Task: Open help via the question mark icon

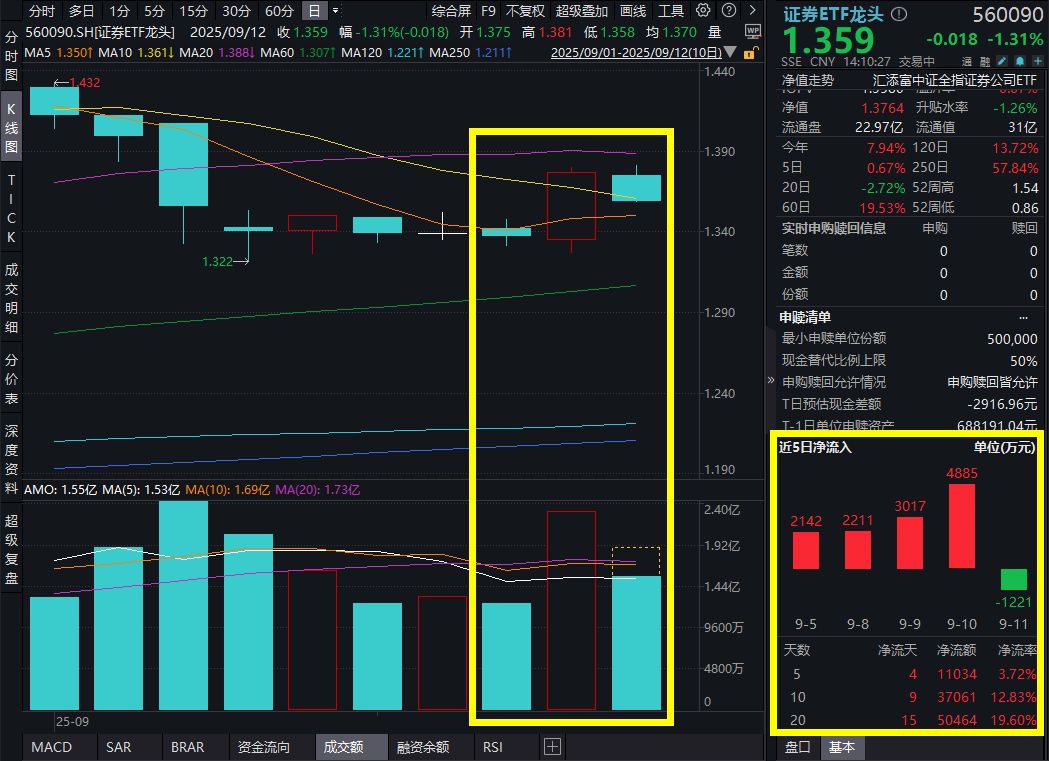Action: click(x=729, y=10)
